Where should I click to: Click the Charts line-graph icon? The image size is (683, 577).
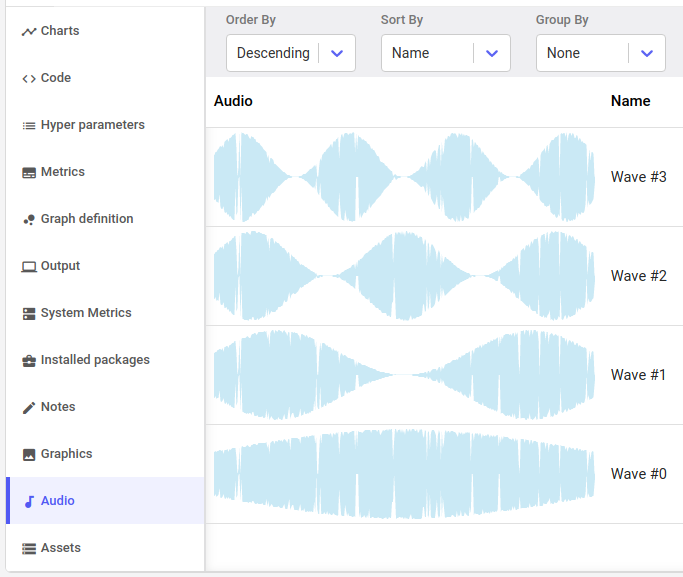(29, 31)
